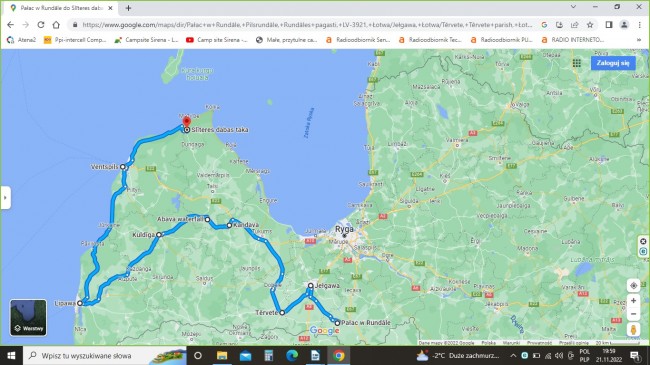The width and height of the screenshot is (650, 365).
Task: Show hidden system tray icons
Action: click(x=513, y=355)
